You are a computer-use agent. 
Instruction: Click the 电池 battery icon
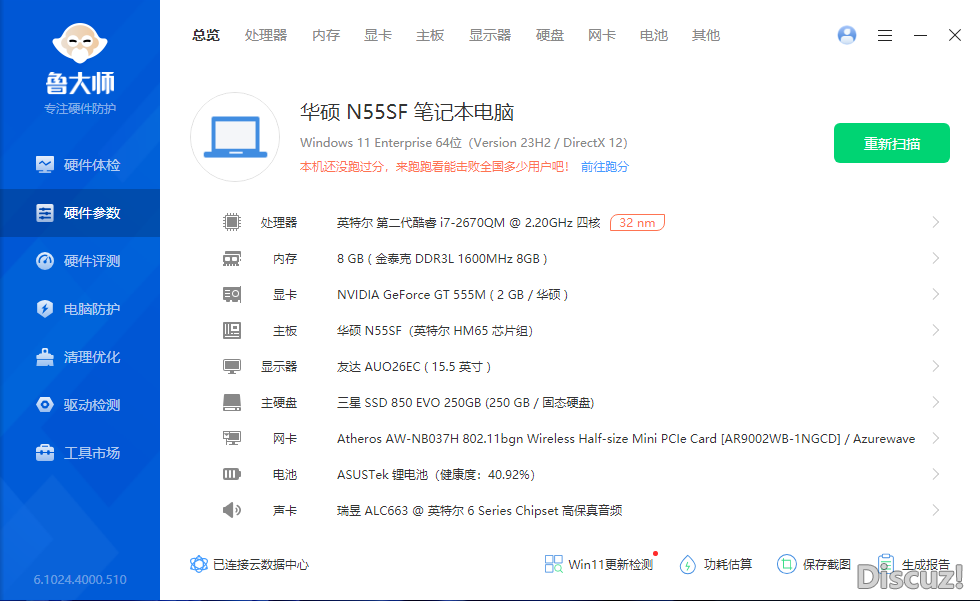click(232, 474)
